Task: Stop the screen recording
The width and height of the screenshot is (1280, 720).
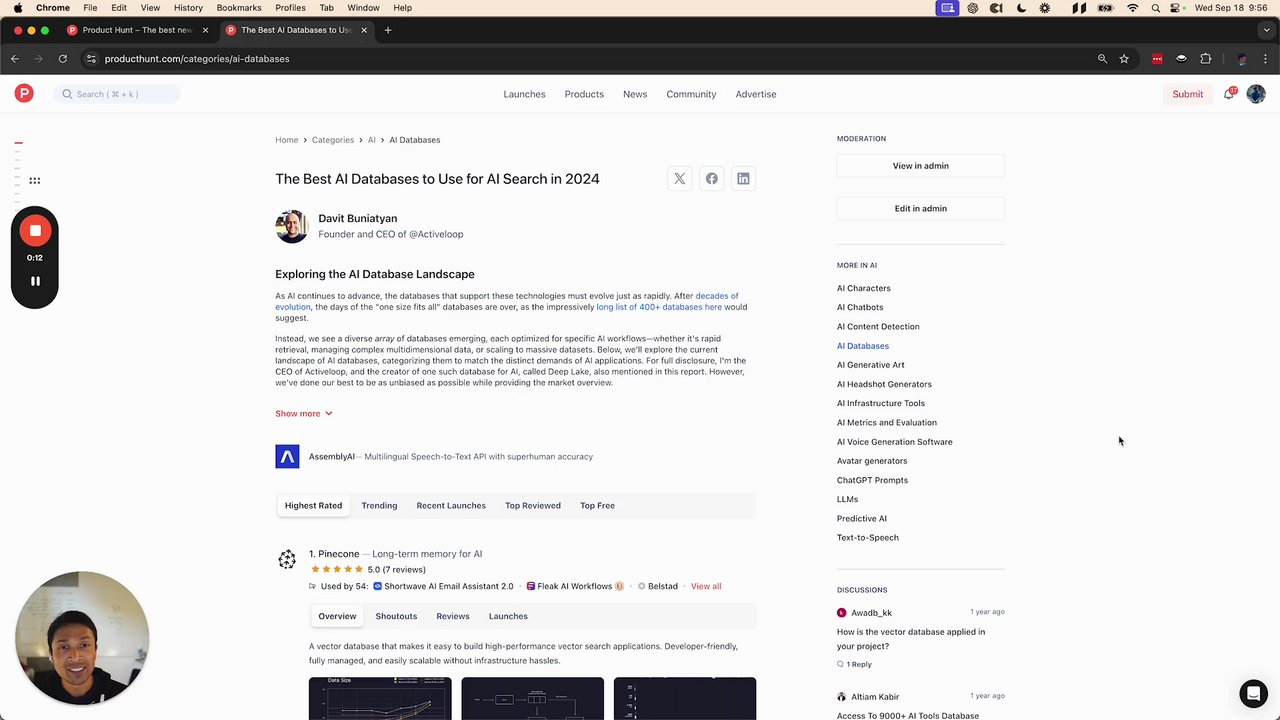Action: tap(35, 231)
